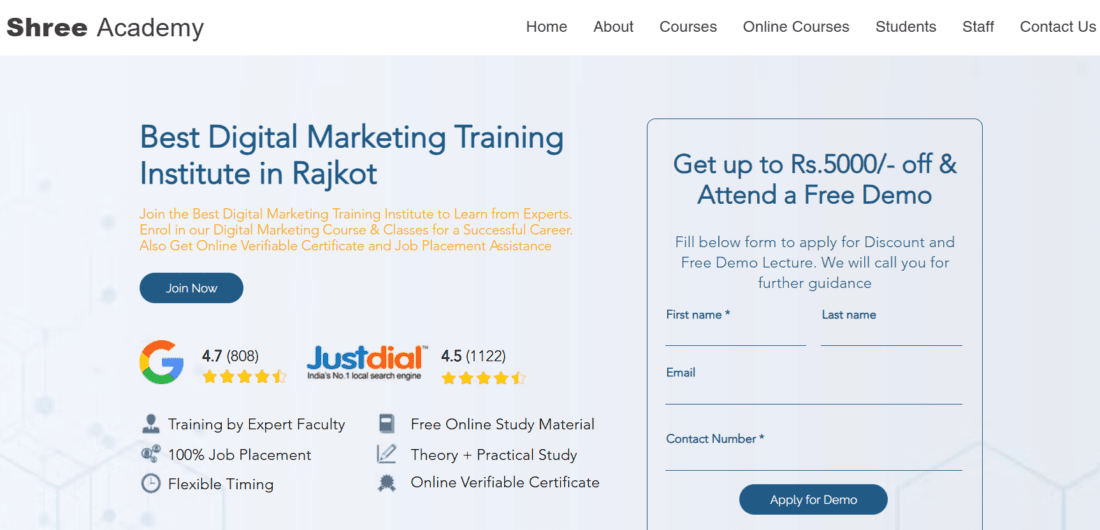This screenshot has width=1100, height=530.
Task: Click the Flexible Timing clock icon
Action: (x=151, y=484)
